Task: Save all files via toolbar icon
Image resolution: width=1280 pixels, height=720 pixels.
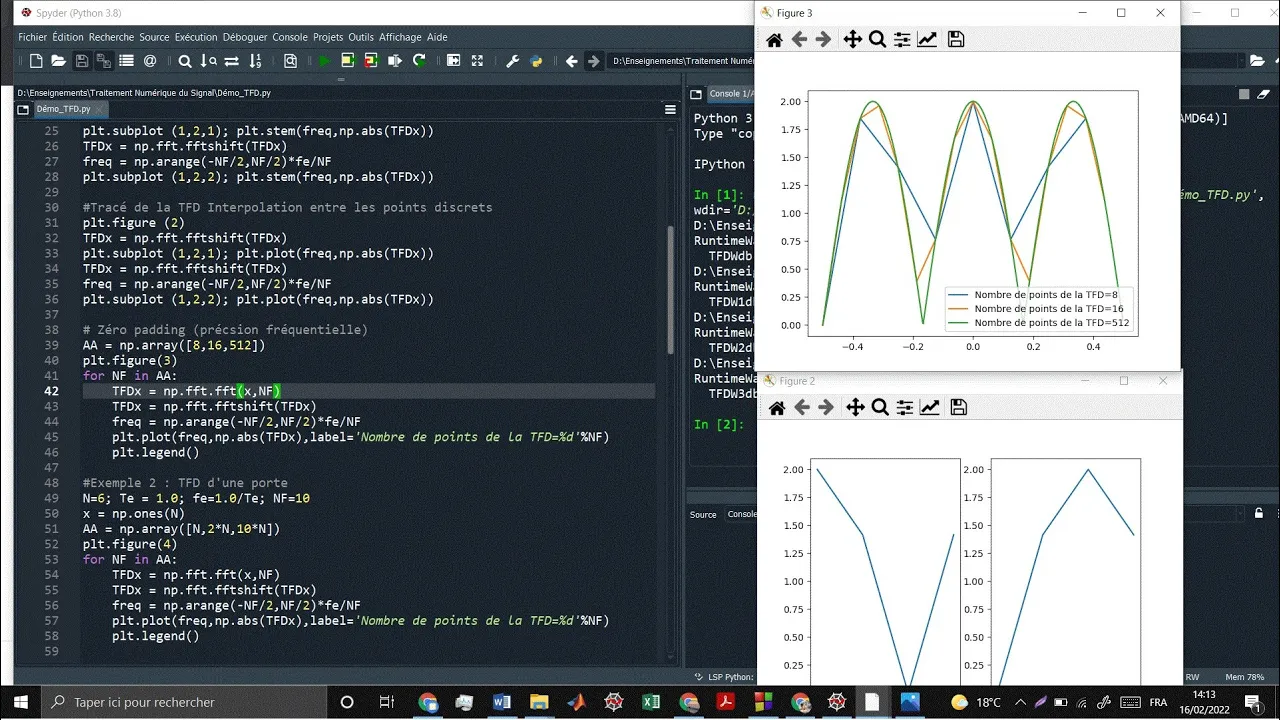Action: click(x=103, y=61)
